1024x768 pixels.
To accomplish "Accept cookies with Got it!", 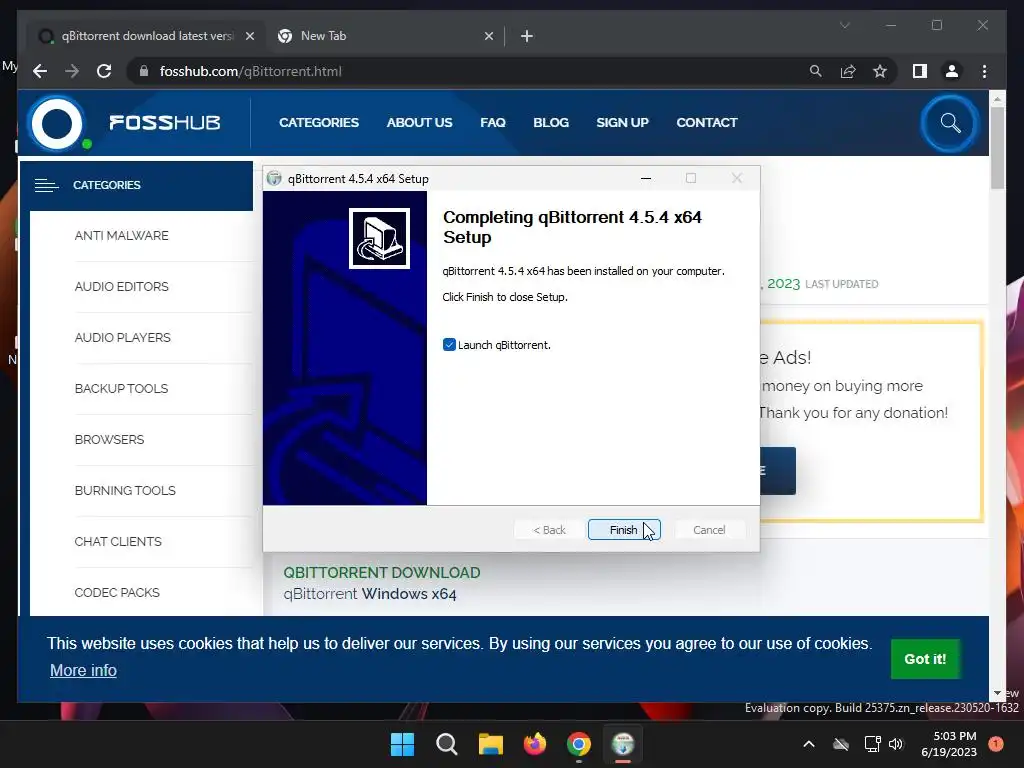I will click(925, 659).
